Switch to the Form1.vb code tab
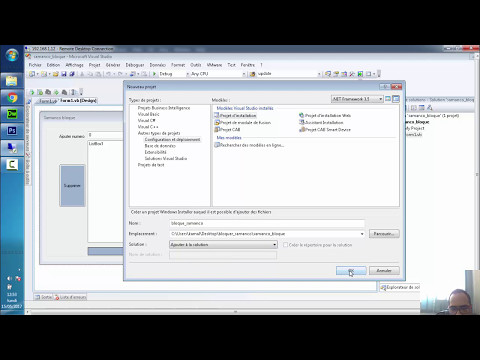Image resolution: width=480 pixels, height=360 pixels. (x=48, y=101)
